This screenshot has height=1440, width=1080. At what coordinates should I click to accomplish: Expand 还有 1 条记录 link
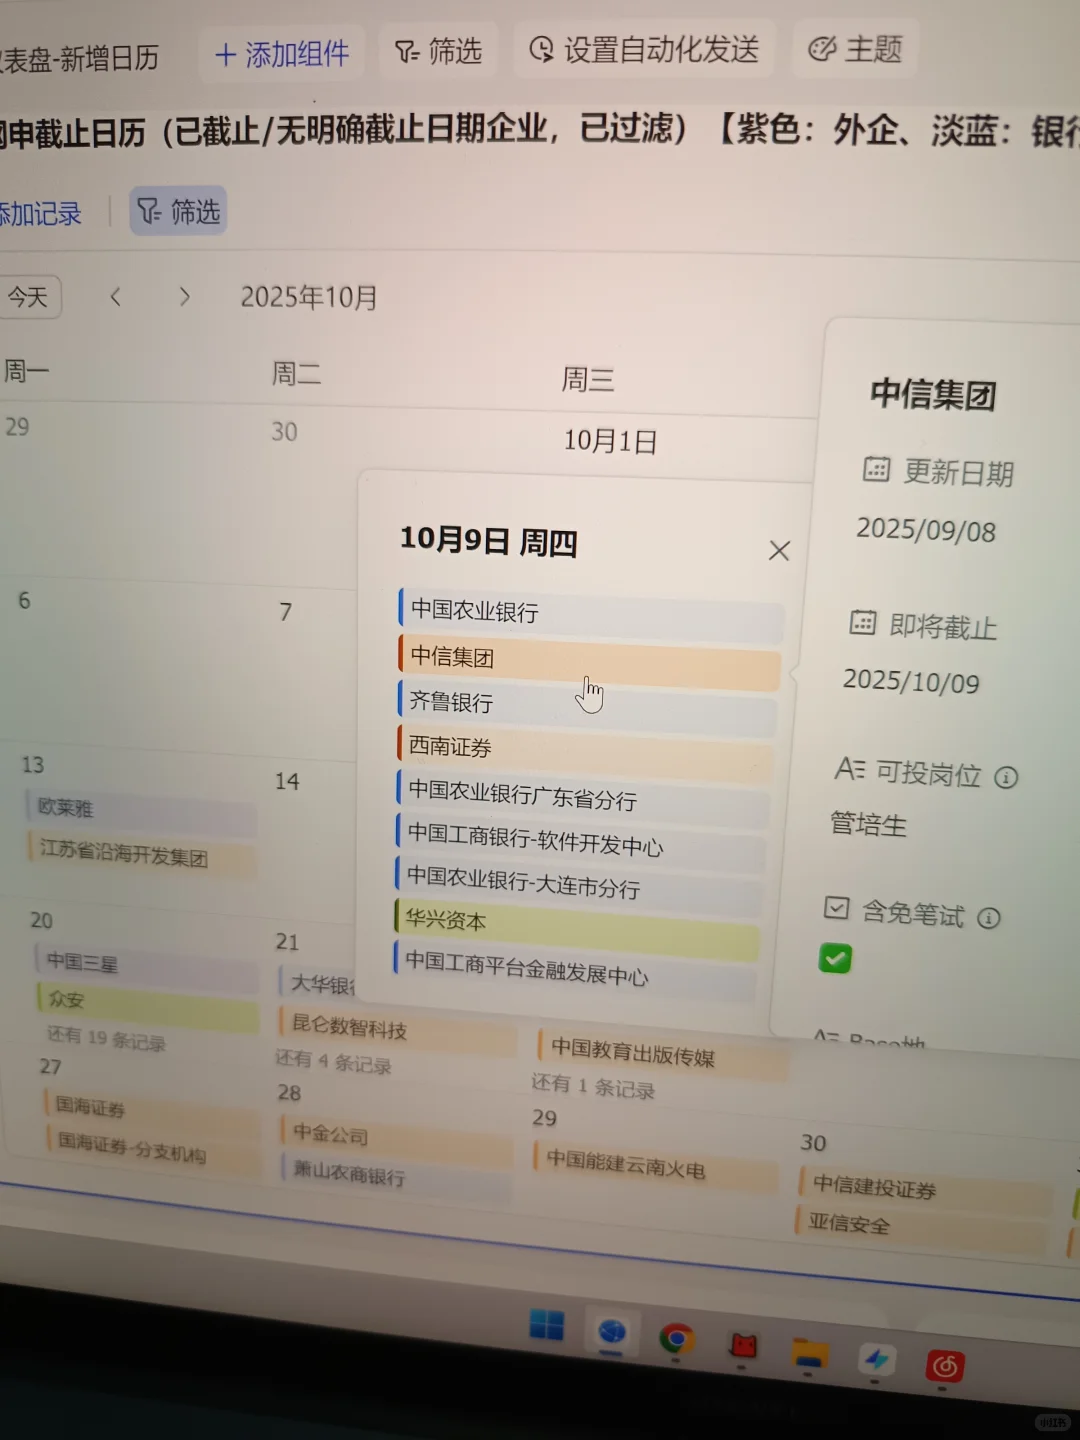click(x=593, y=1087)
